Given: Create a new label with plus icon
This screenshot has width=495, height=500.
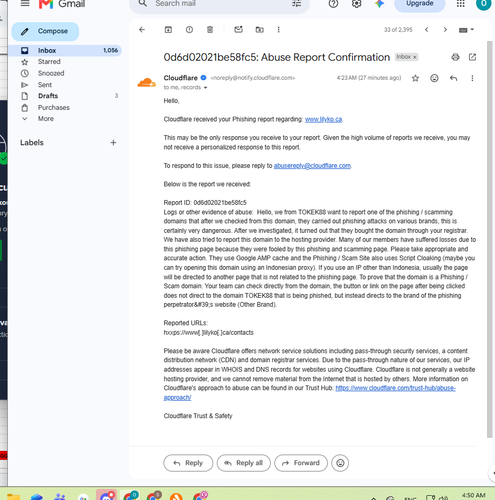Looking at the screenshot, I should click(x=113, y=143).
